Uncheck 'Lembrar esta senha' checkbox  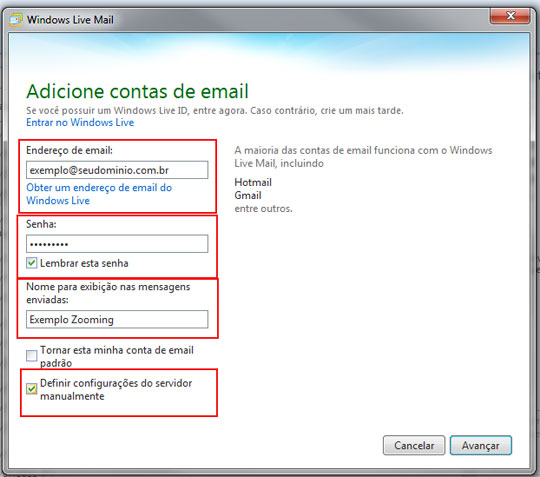coord(31,263)
